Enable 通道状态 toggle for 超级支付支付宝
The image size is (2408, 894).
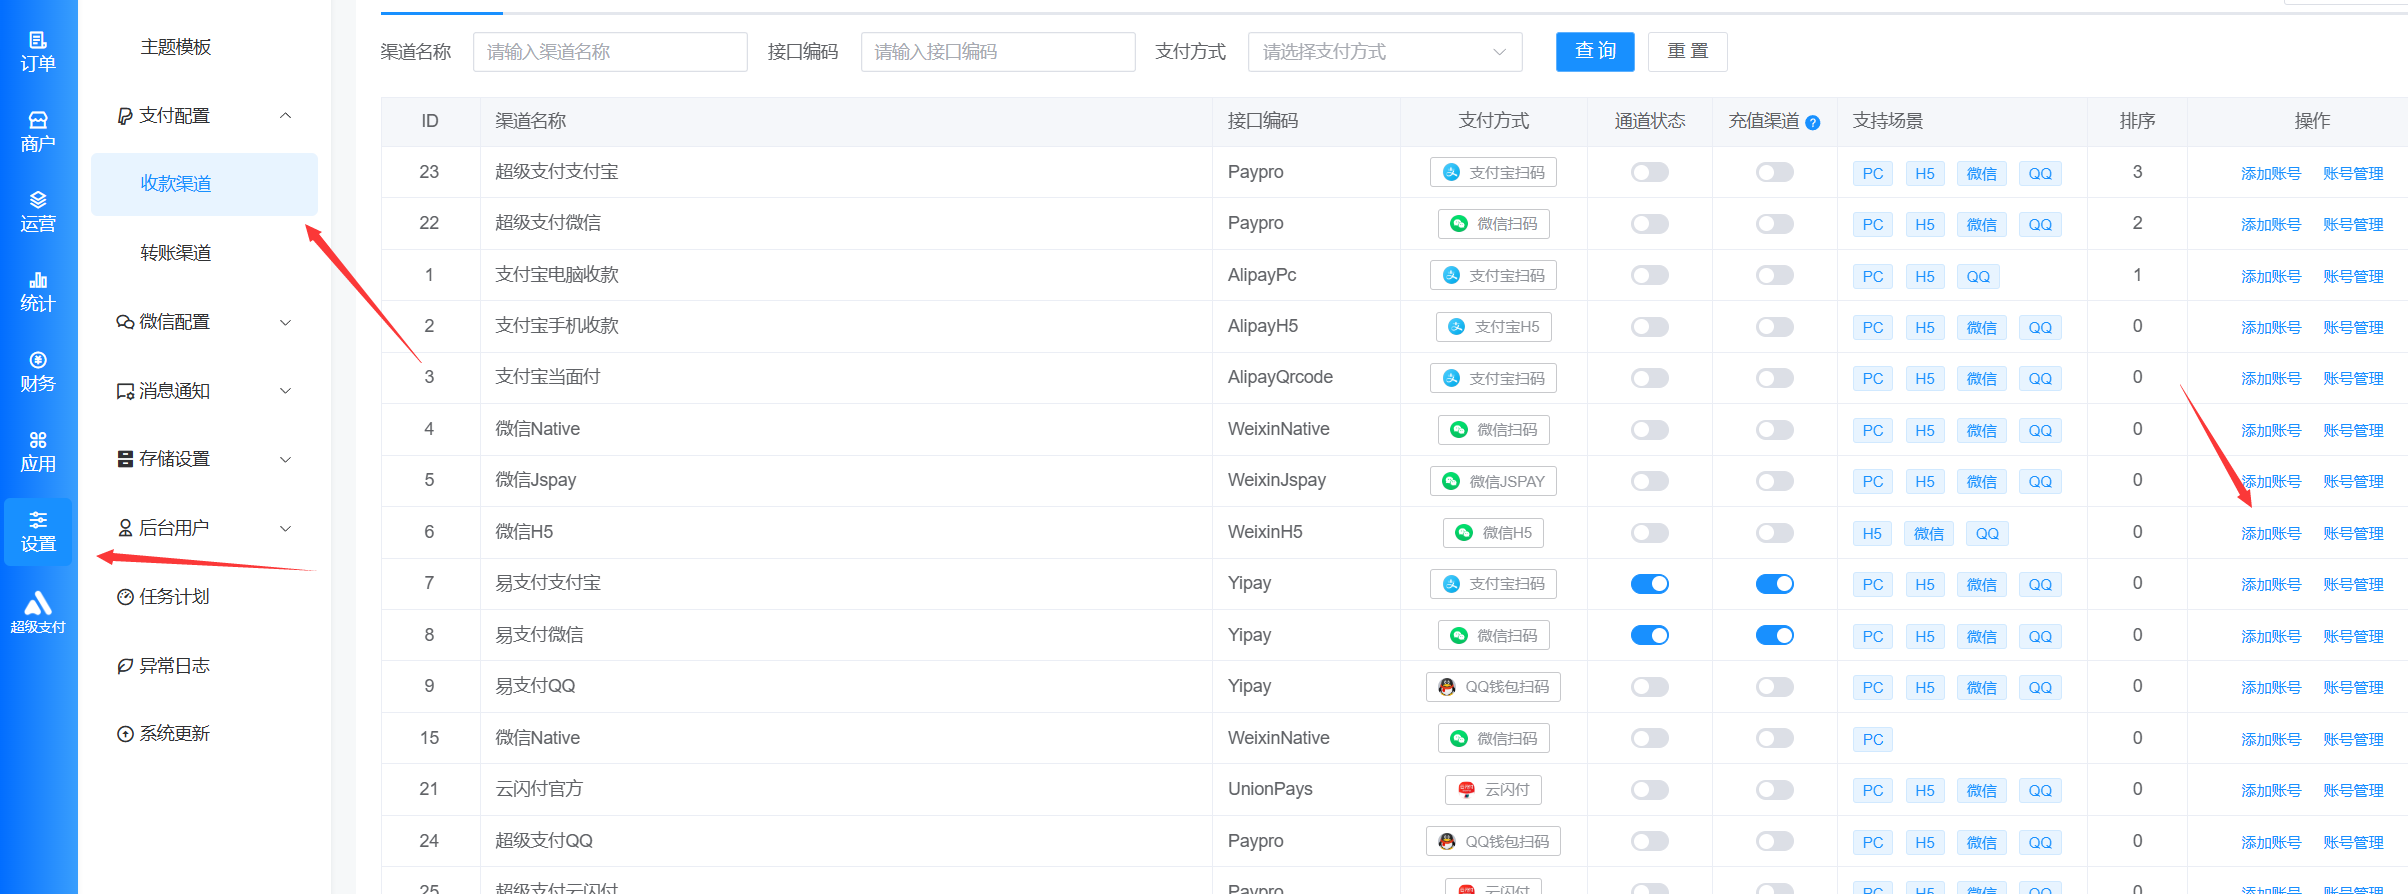[x=1650, y=172]
